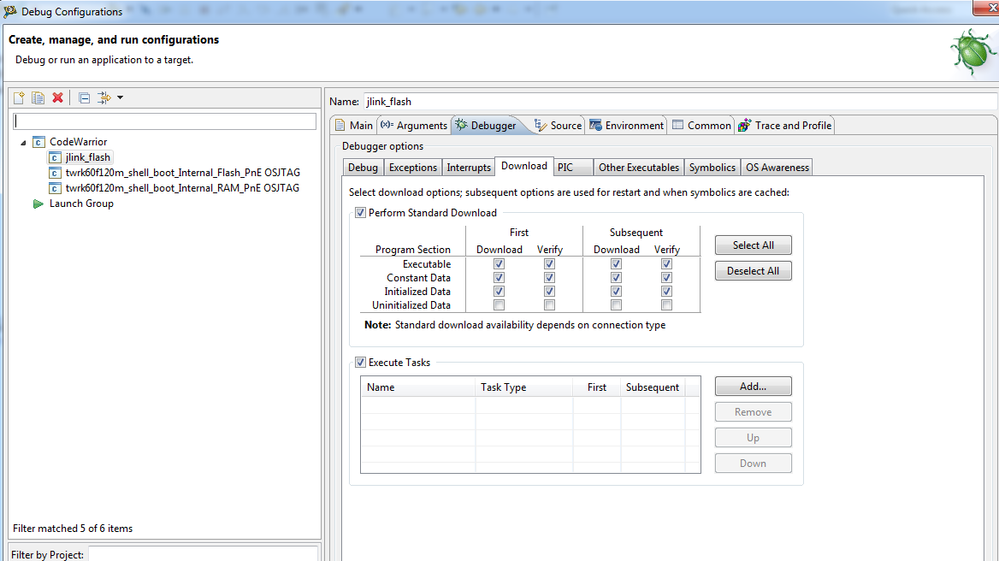Screen dimensions: 999x561
Task: Click the Add... task button
Action: click(x=753, y=387)
